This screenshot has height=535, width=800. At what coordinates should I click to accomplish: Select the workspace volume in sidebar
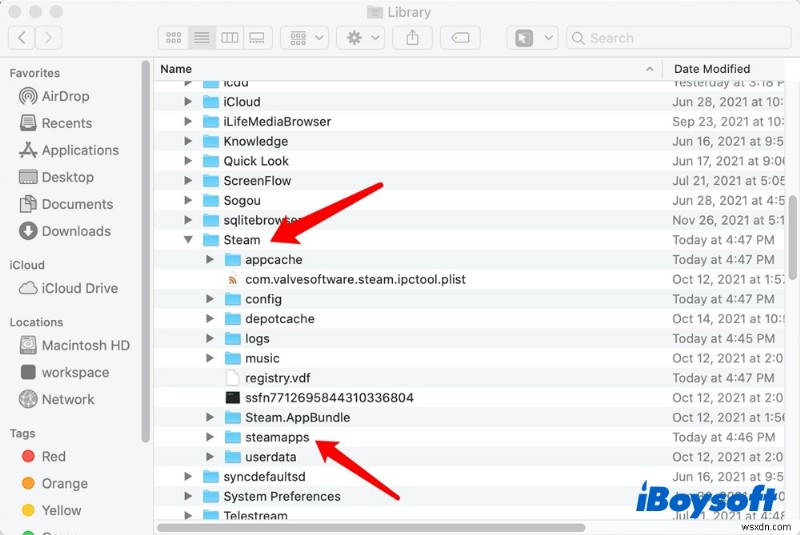[x=64, y=372]
